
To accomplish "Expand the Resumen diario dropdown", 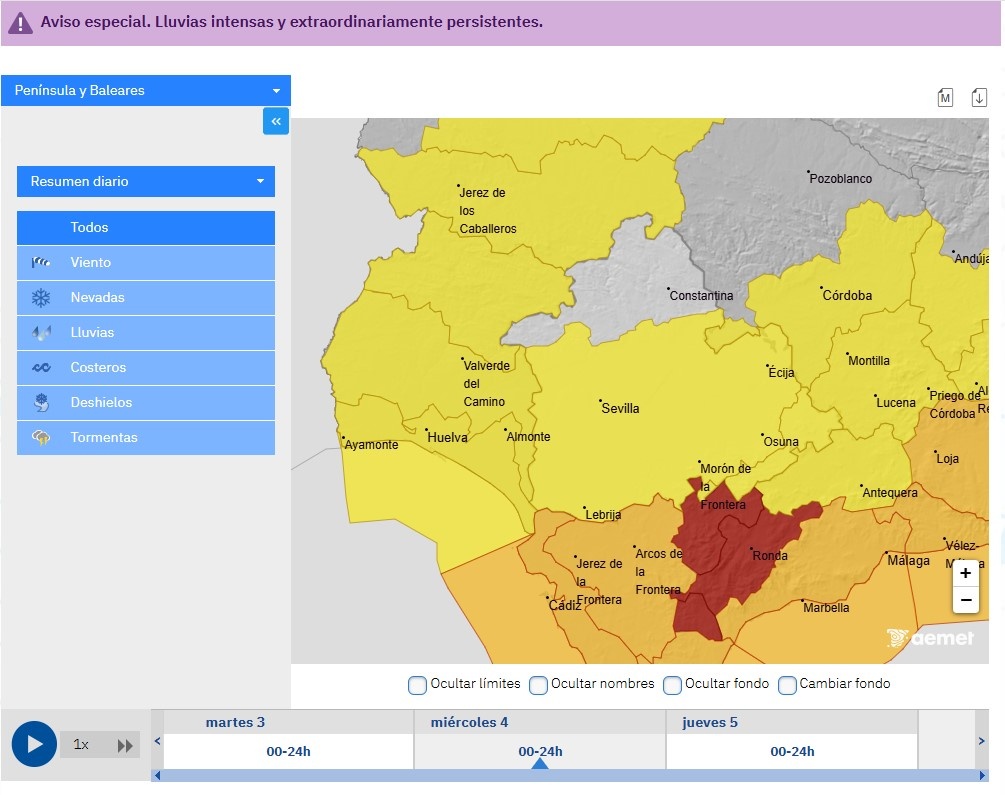I will tap(146, 182).
